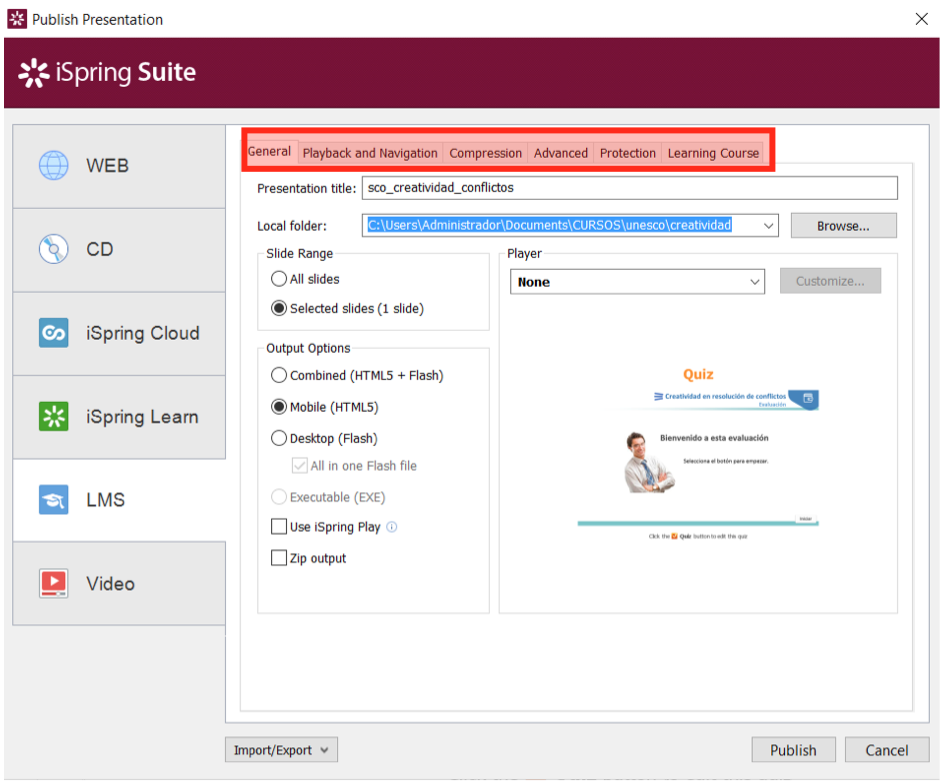The width and height of the screenshot is (943, 784).
Task: Choose the Video play icon
Action: click(54, 583)
